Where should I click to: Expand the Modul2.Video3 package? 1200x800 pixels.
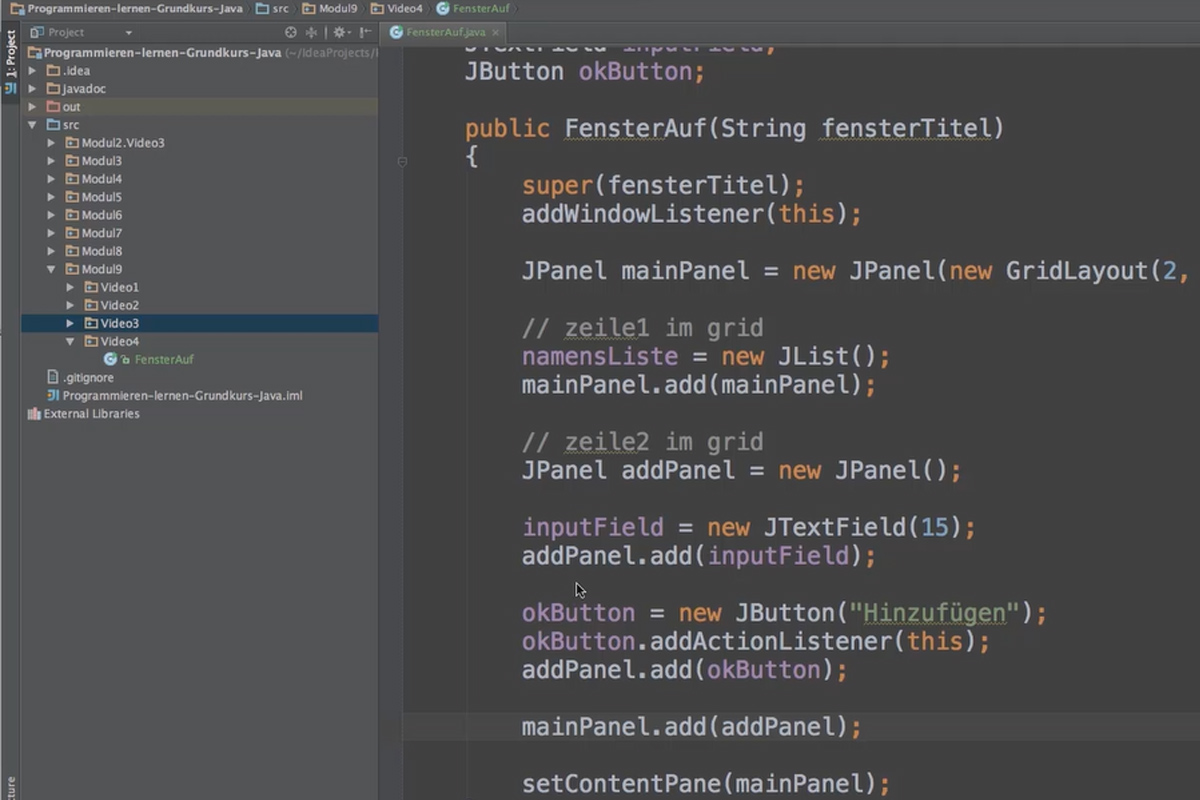pyautogui.click(x=52, y=143)
